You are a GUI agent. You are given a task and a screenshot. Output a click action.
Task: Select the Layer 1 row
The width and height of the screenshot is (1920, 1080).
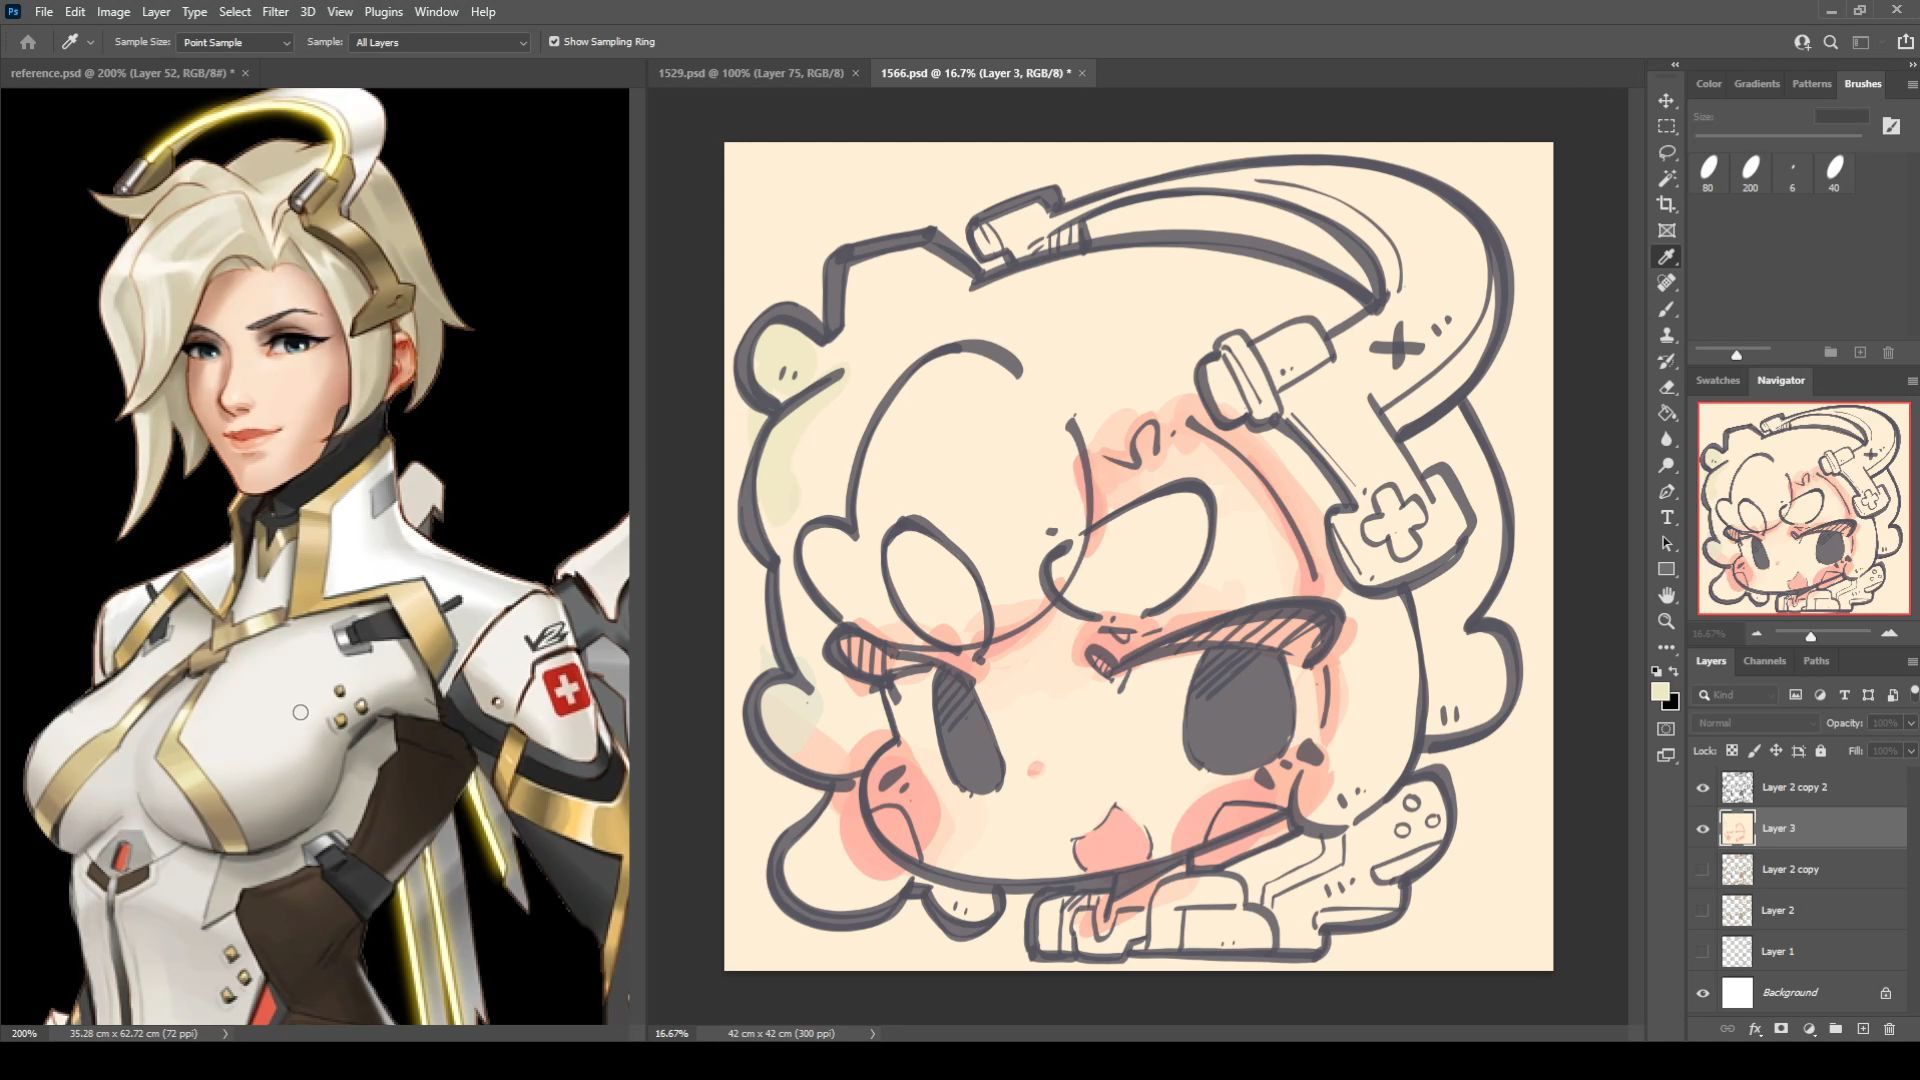[x=1799, y=952]
